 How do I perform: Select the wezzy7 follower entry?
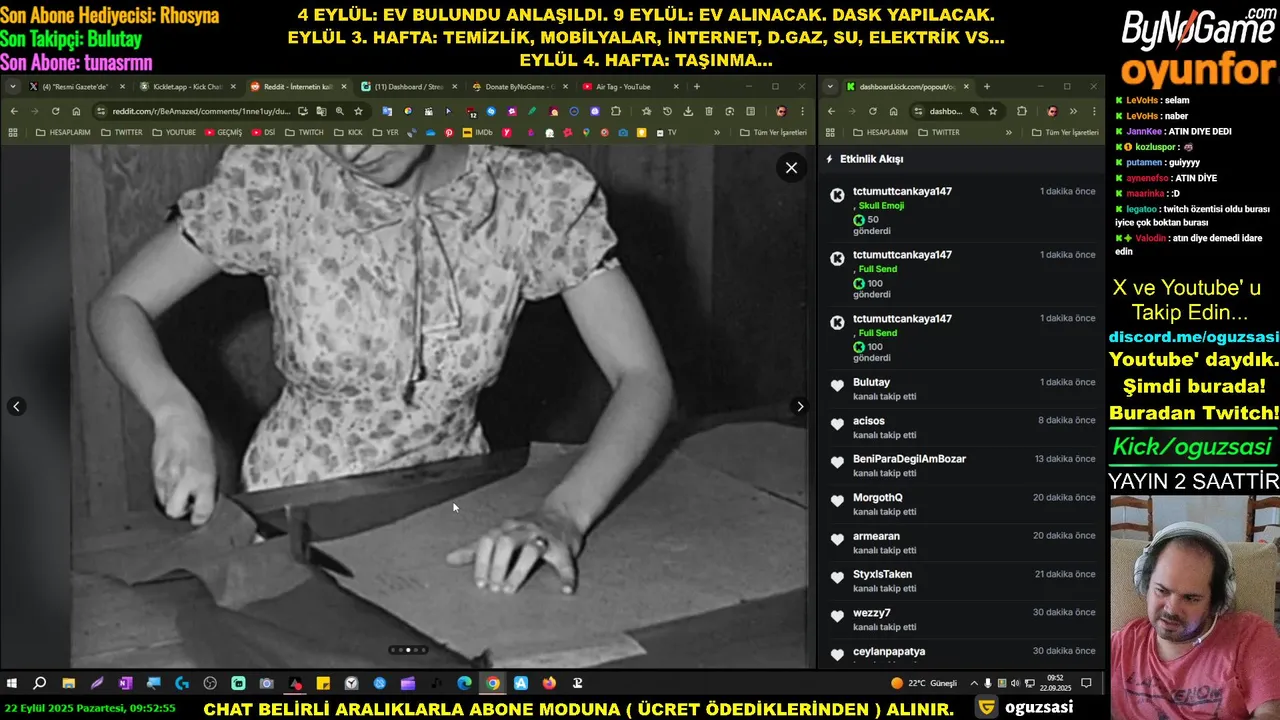coord(962,620)
